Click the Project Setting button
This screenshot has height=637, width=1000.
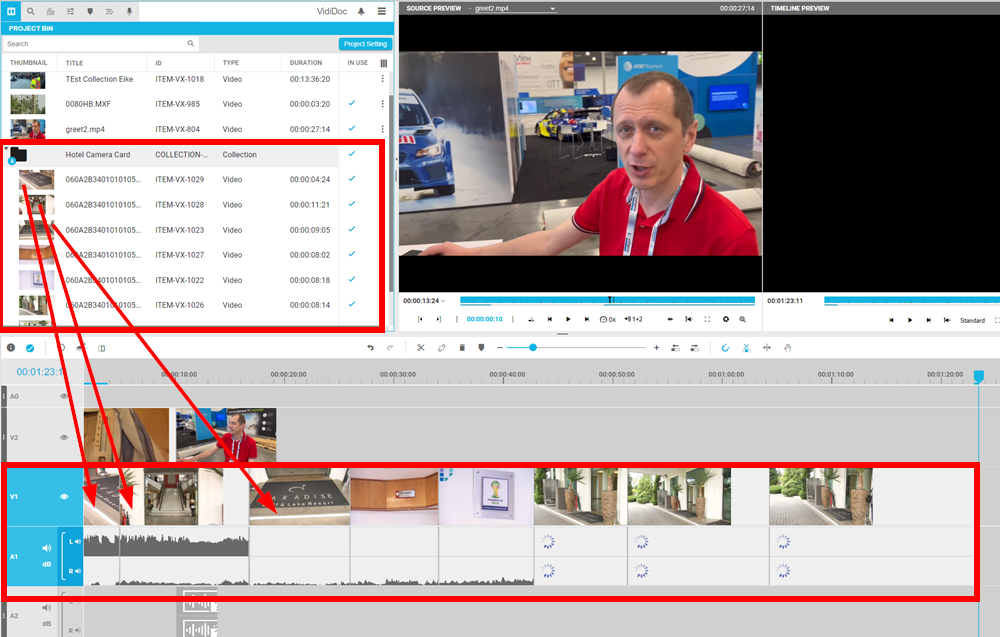point(365,44)
